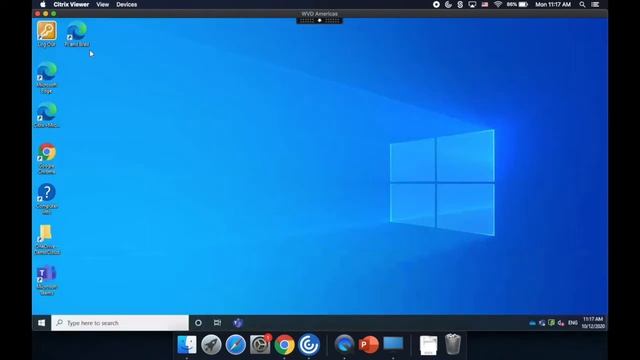Open System Preferences from the Dock

(260, 345)
